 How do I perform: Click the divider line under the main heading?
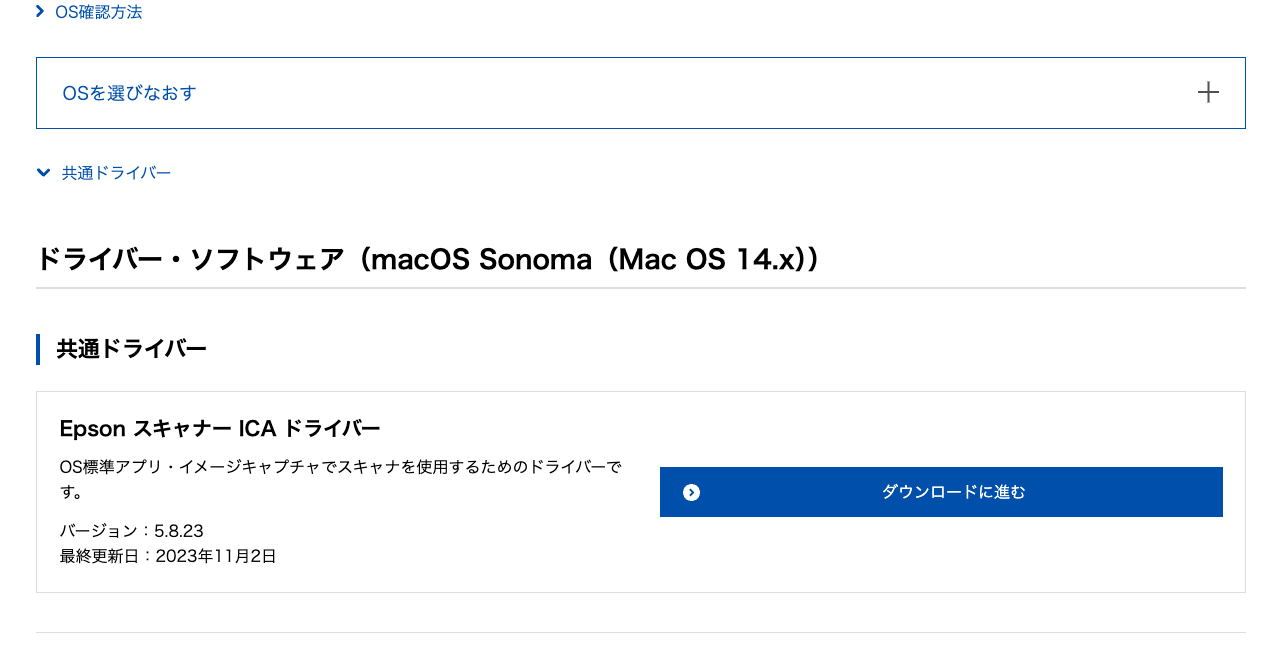point(641,288)
